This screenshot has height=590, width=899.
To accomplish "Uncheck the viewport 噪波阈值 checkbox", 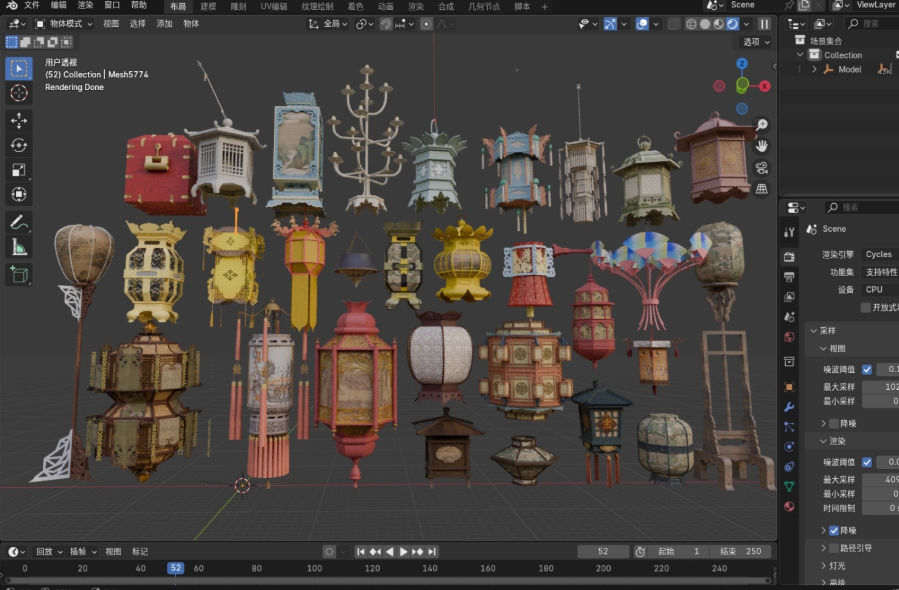I will (867, 369).
